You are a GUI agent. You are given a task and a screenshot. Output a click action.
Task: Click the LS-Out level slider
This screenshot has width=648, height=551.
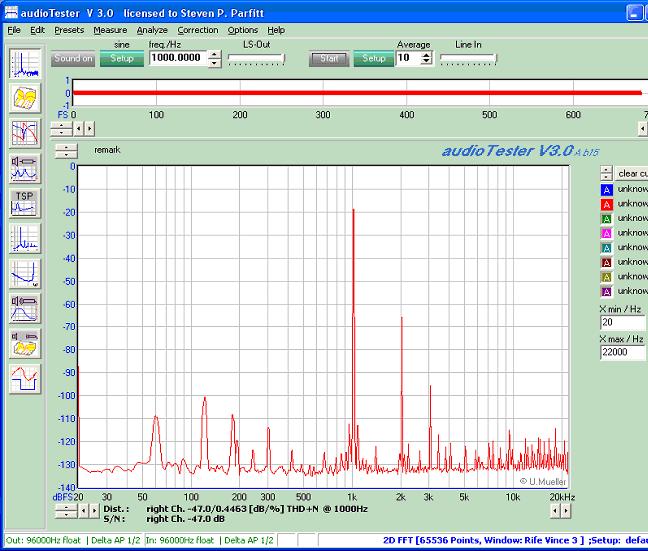[x=256, y=59]
